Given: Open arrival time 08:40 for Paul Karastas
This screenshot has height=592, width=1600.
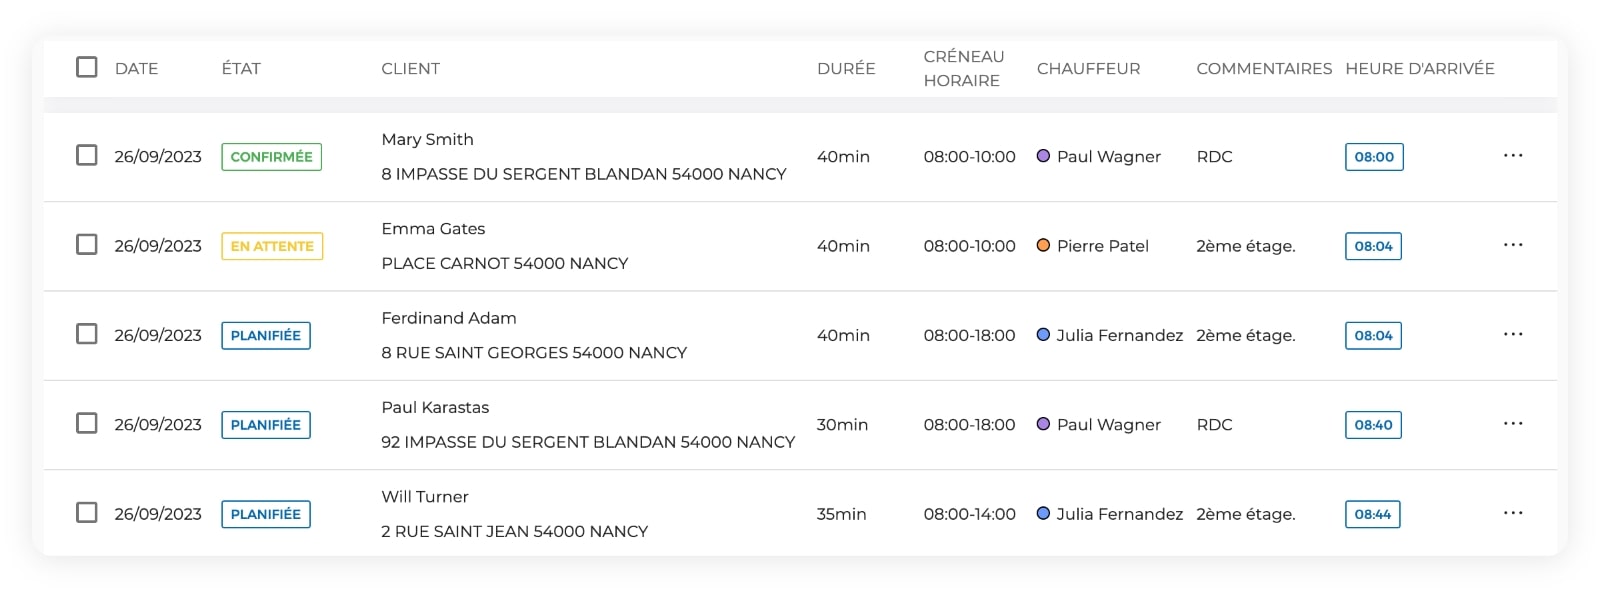Looking at the screenshot, I should (1374, 423).
